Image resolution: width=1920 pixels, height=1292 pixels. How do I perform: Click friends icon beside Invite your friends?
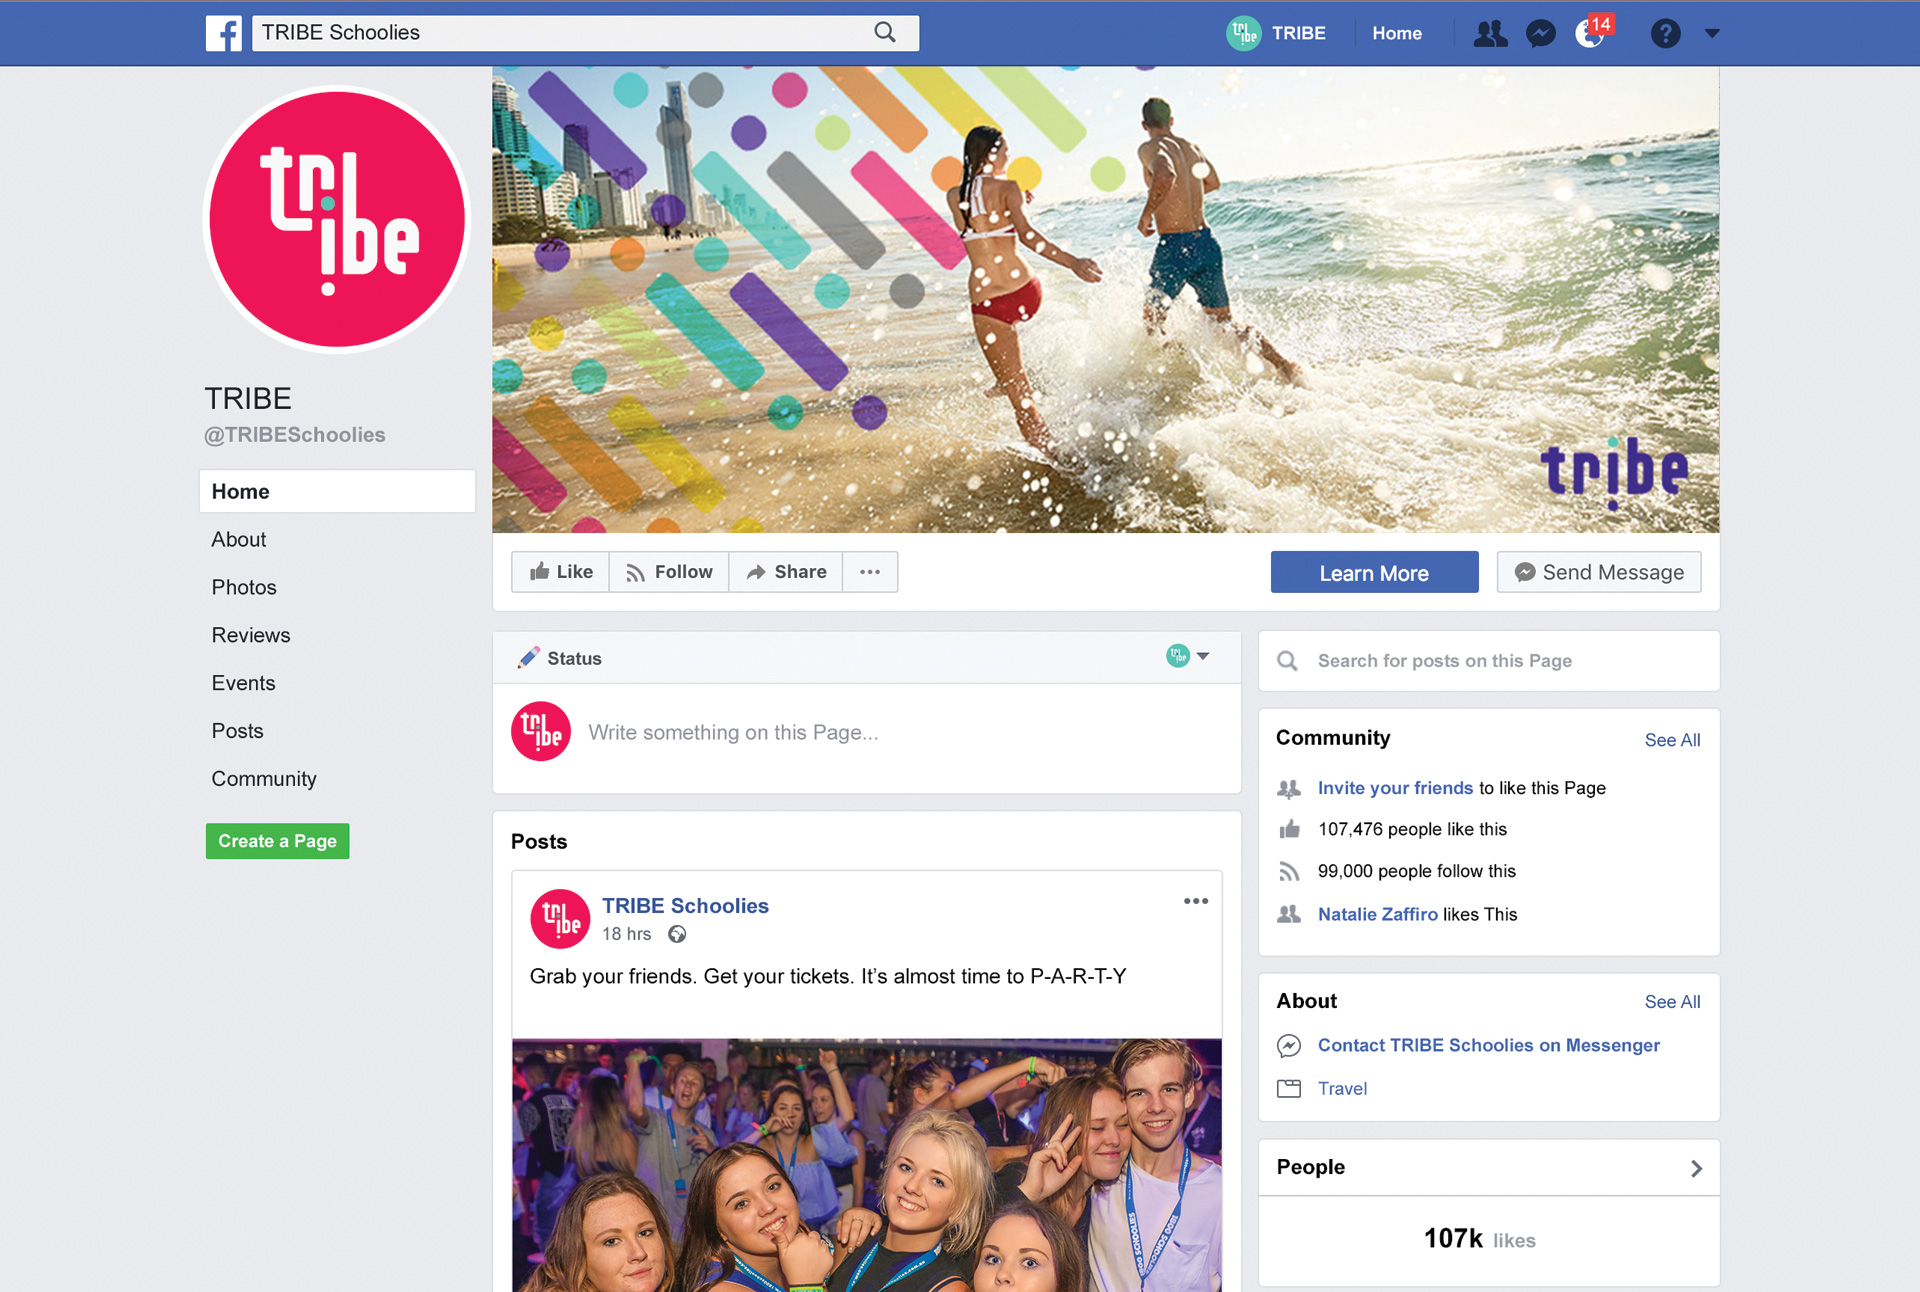(x=1289, y=788)
